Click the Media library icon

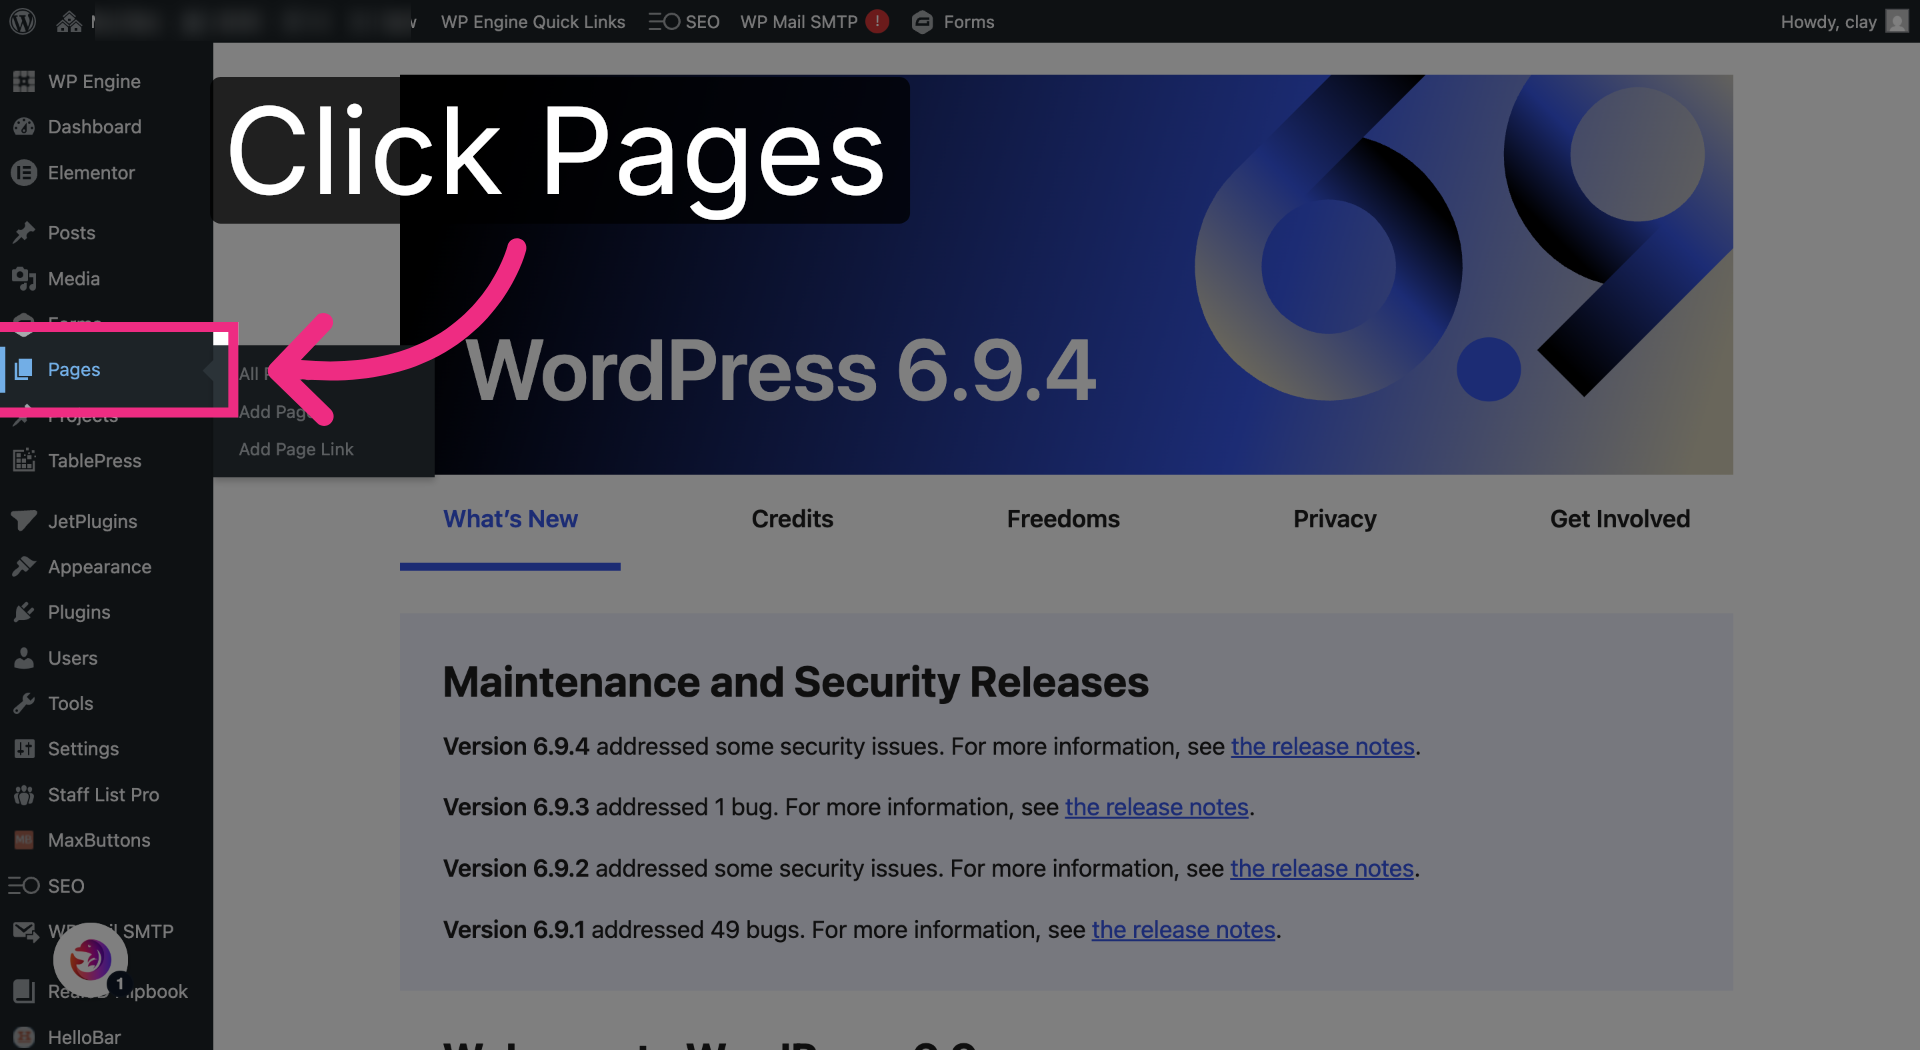click(x=24, y=278)
